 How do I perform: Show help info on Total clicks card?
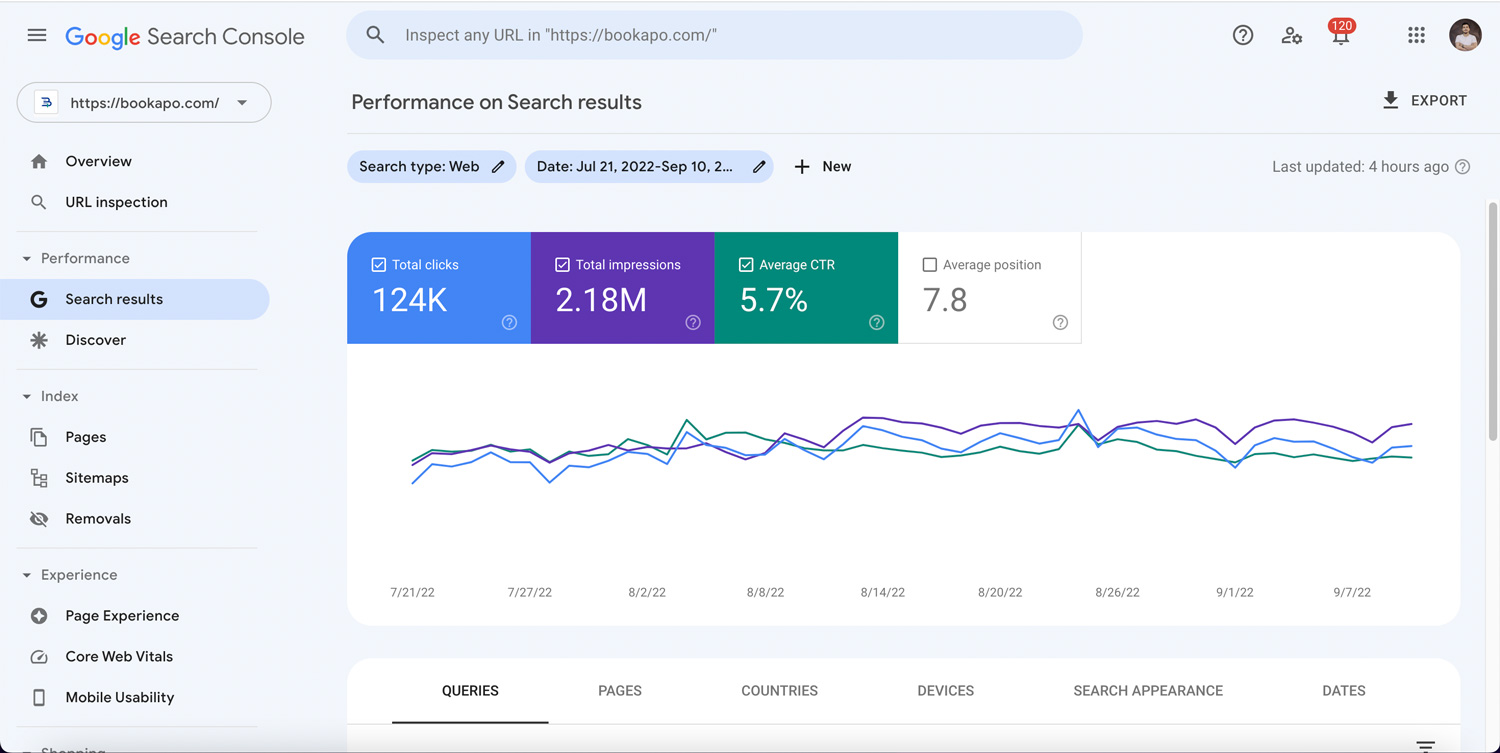509,322
